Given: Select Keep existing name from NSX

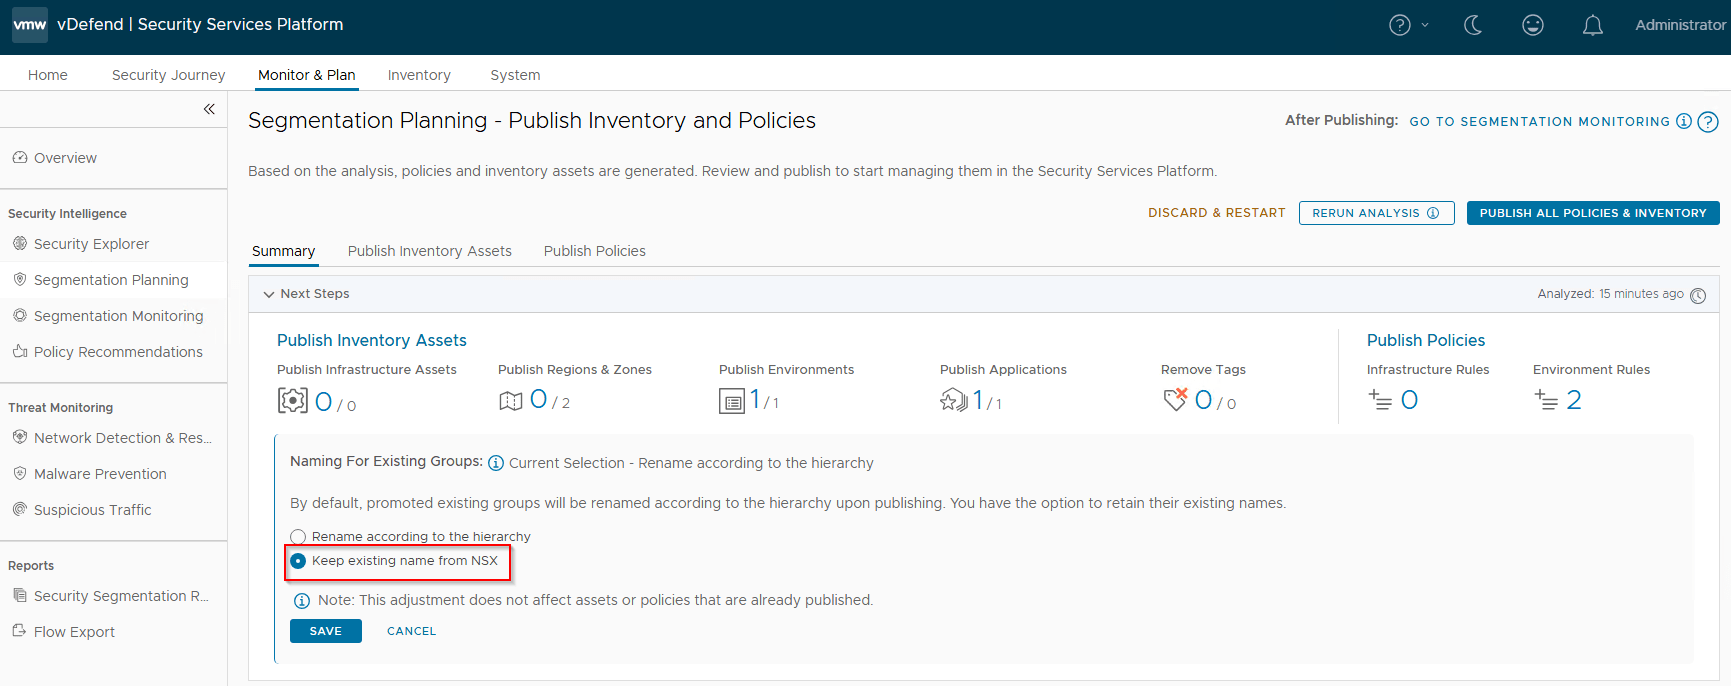Looking at the screenshot, I should tap(298, 561).
